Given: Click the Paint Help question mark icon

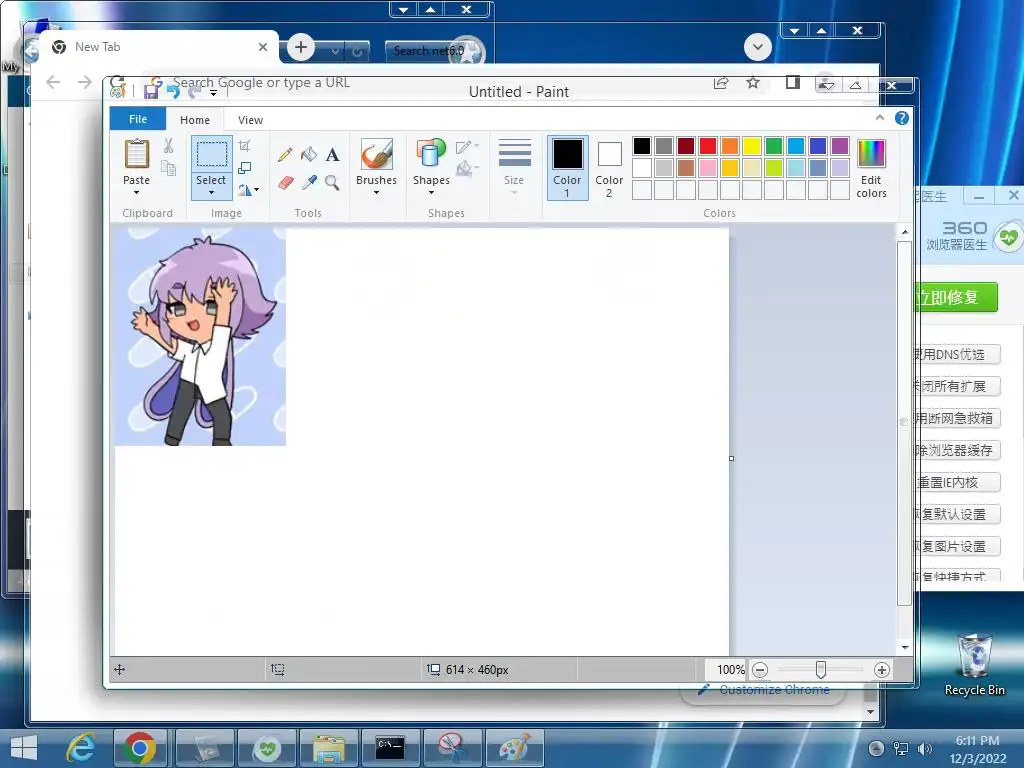Looking at the screenshot, I should (x=902, y=118).
